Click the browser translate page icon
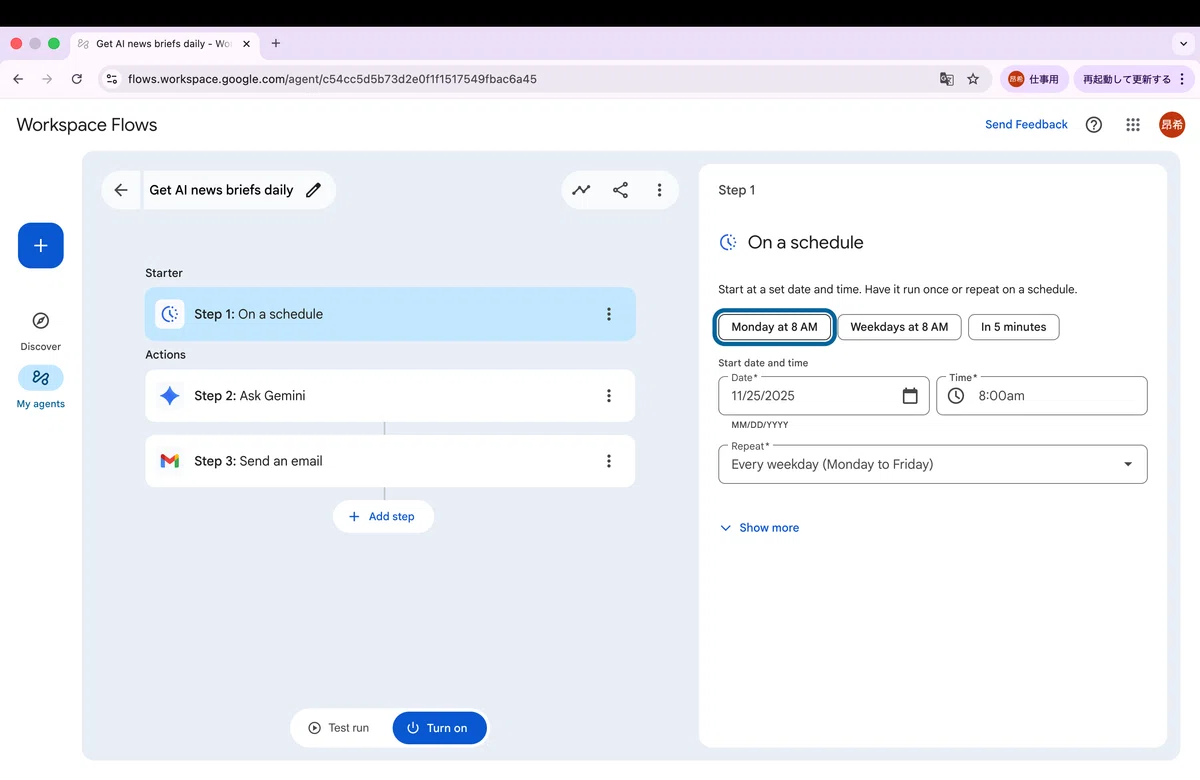1200x780 pixels. point(946,79)
